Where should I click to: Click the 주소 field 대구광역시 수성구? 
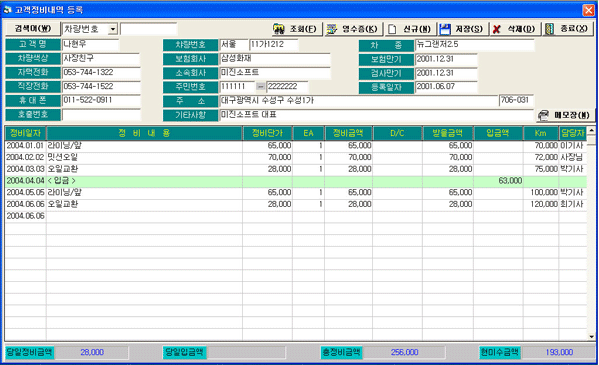pos(359,101)
